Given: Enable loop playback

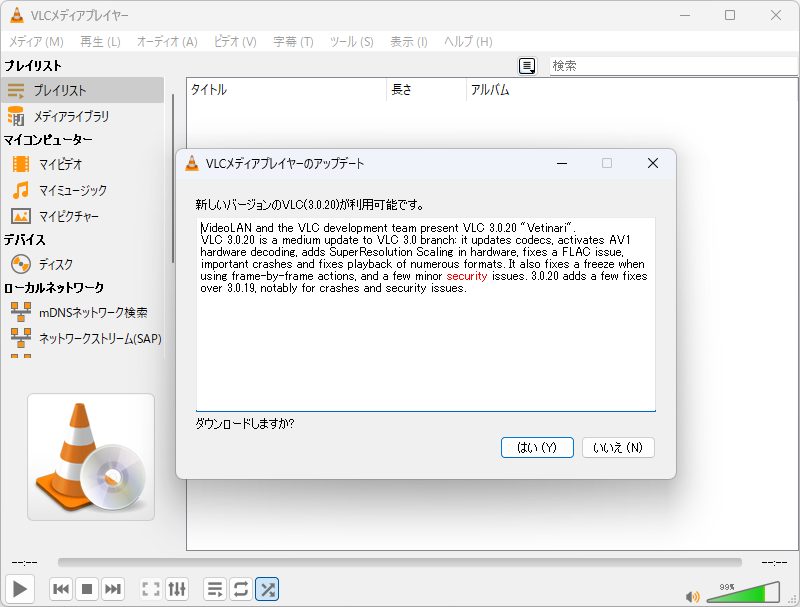Looking at the screenshot, I should (240, 589).
